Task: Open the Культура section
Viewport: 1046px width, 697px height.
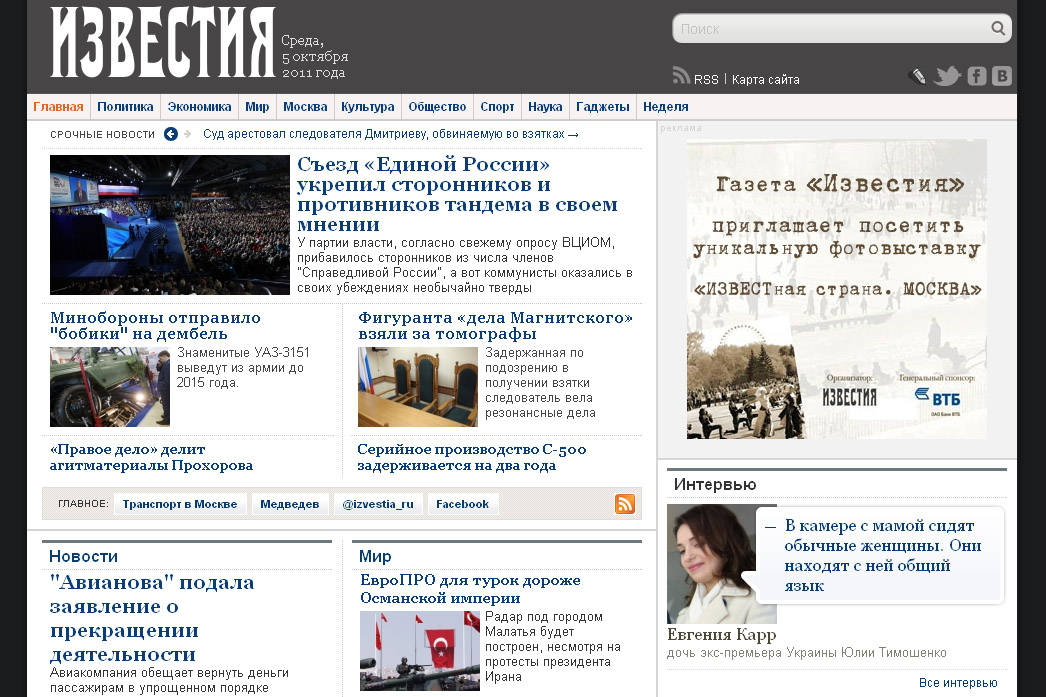Action: [368, 107]
